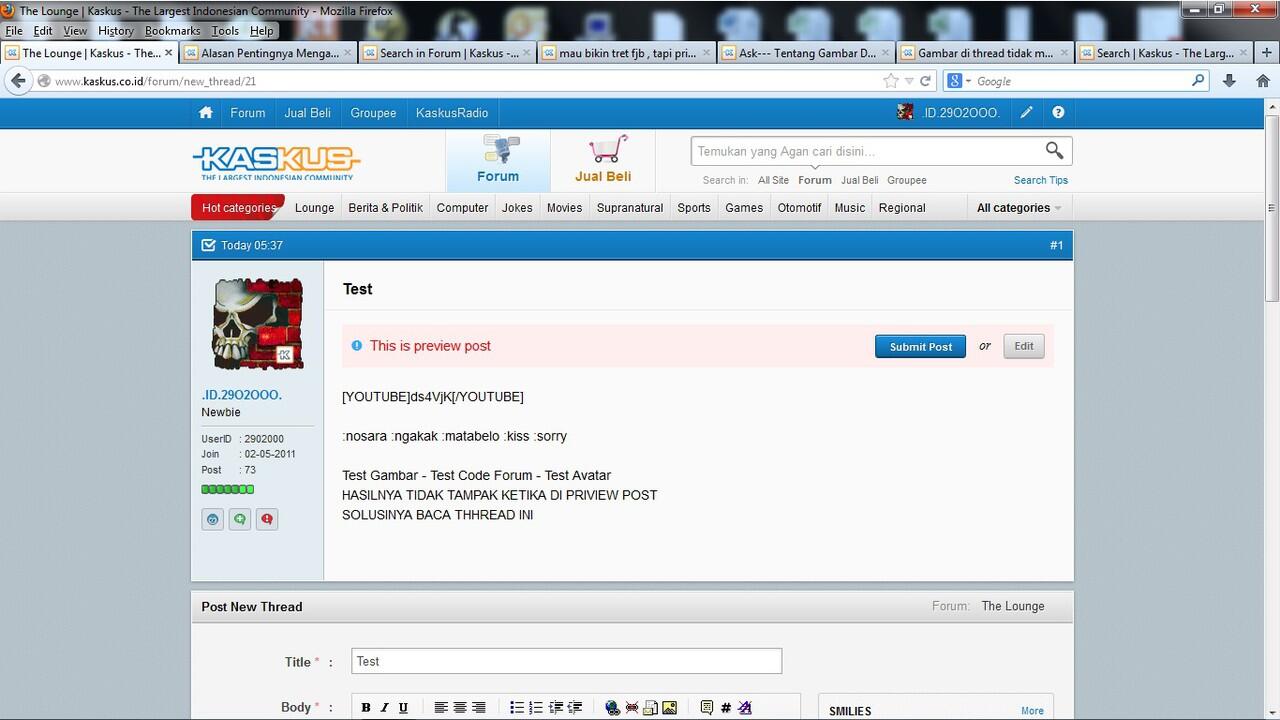Image resolution: width=1280 pixels, height=720 pixels.
Task: Open Firefox home page icon
Action: tap(1262, 81)
